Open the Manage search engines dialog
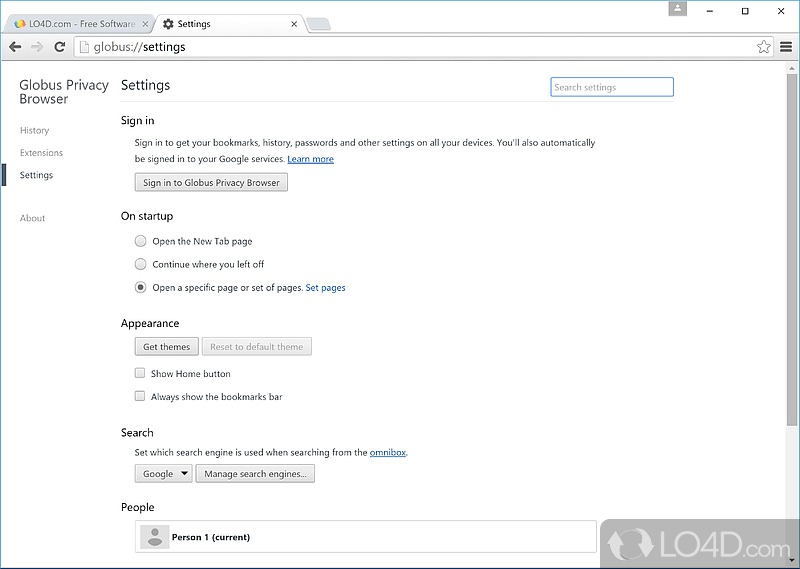Image resolution: width=800 pixels, height=569 pixels. (x=255, y=474)
